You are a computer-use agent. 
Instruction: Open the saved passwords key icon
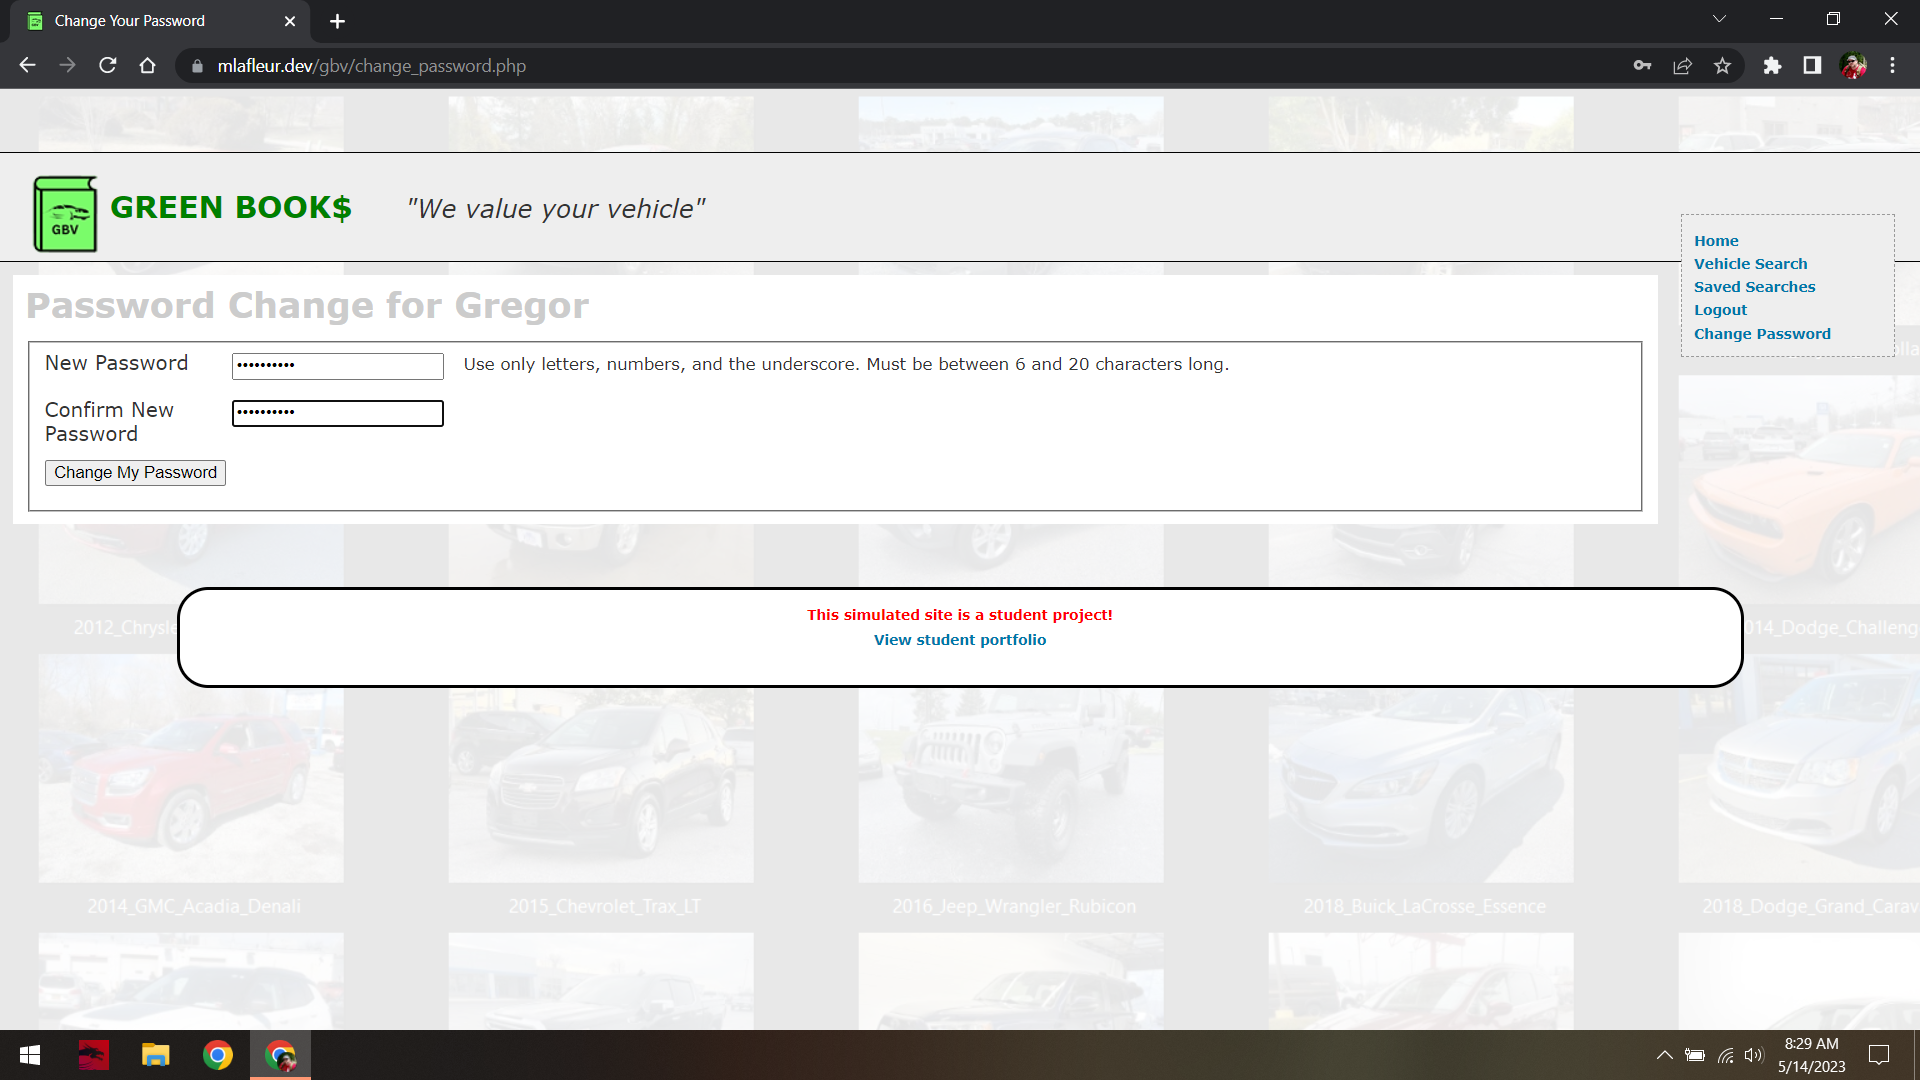coord(1642,66)
